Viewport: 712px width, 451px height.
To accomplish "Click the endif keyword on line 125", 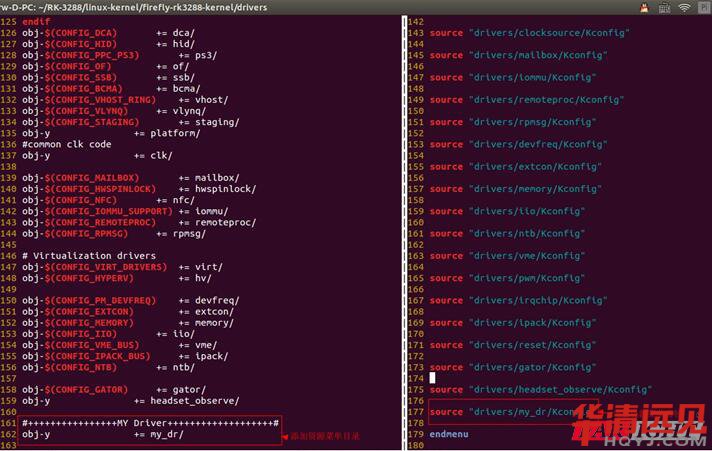I will pos(35,21).
